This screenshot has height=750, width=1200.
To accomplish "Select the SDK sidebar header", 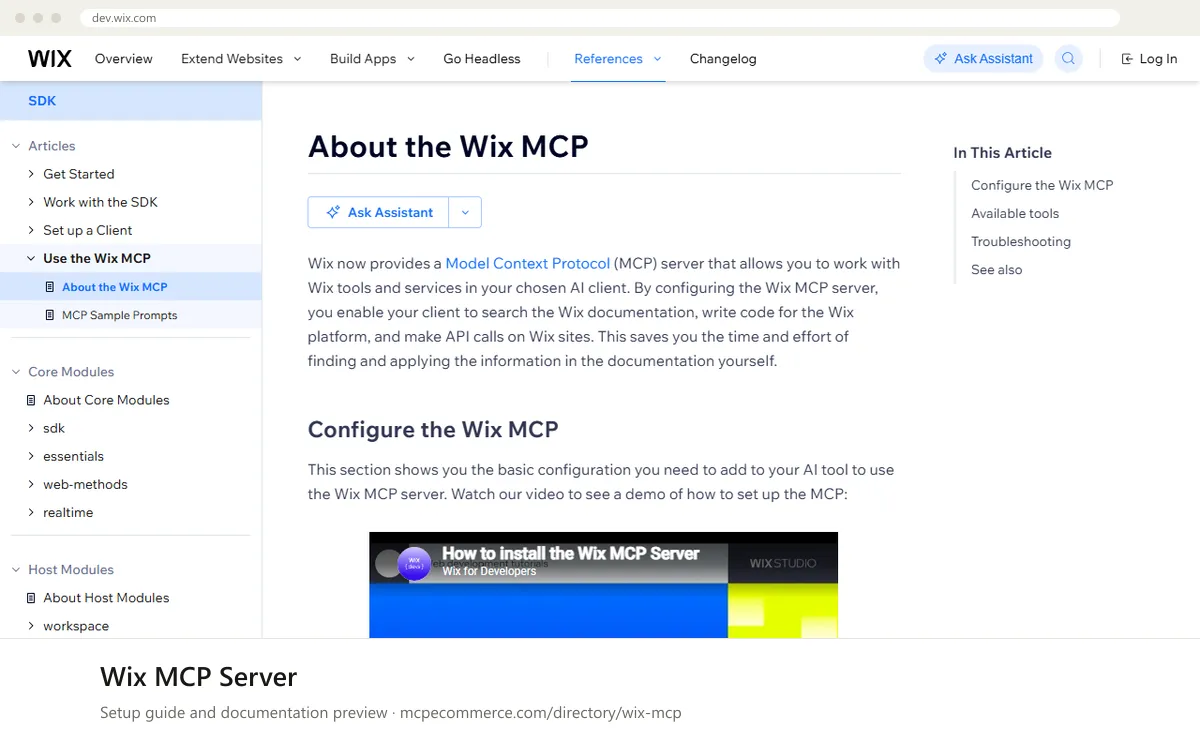I will 131,101.
